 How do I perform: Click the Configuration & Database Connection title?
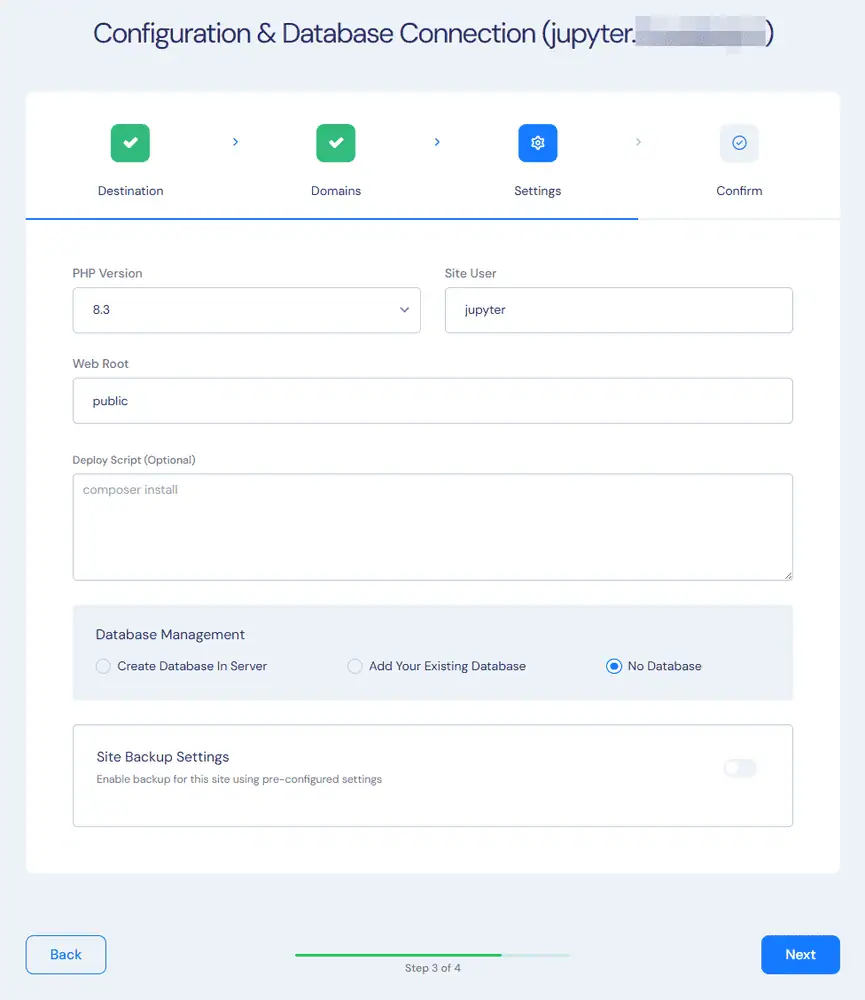click(x=434, y=33)
